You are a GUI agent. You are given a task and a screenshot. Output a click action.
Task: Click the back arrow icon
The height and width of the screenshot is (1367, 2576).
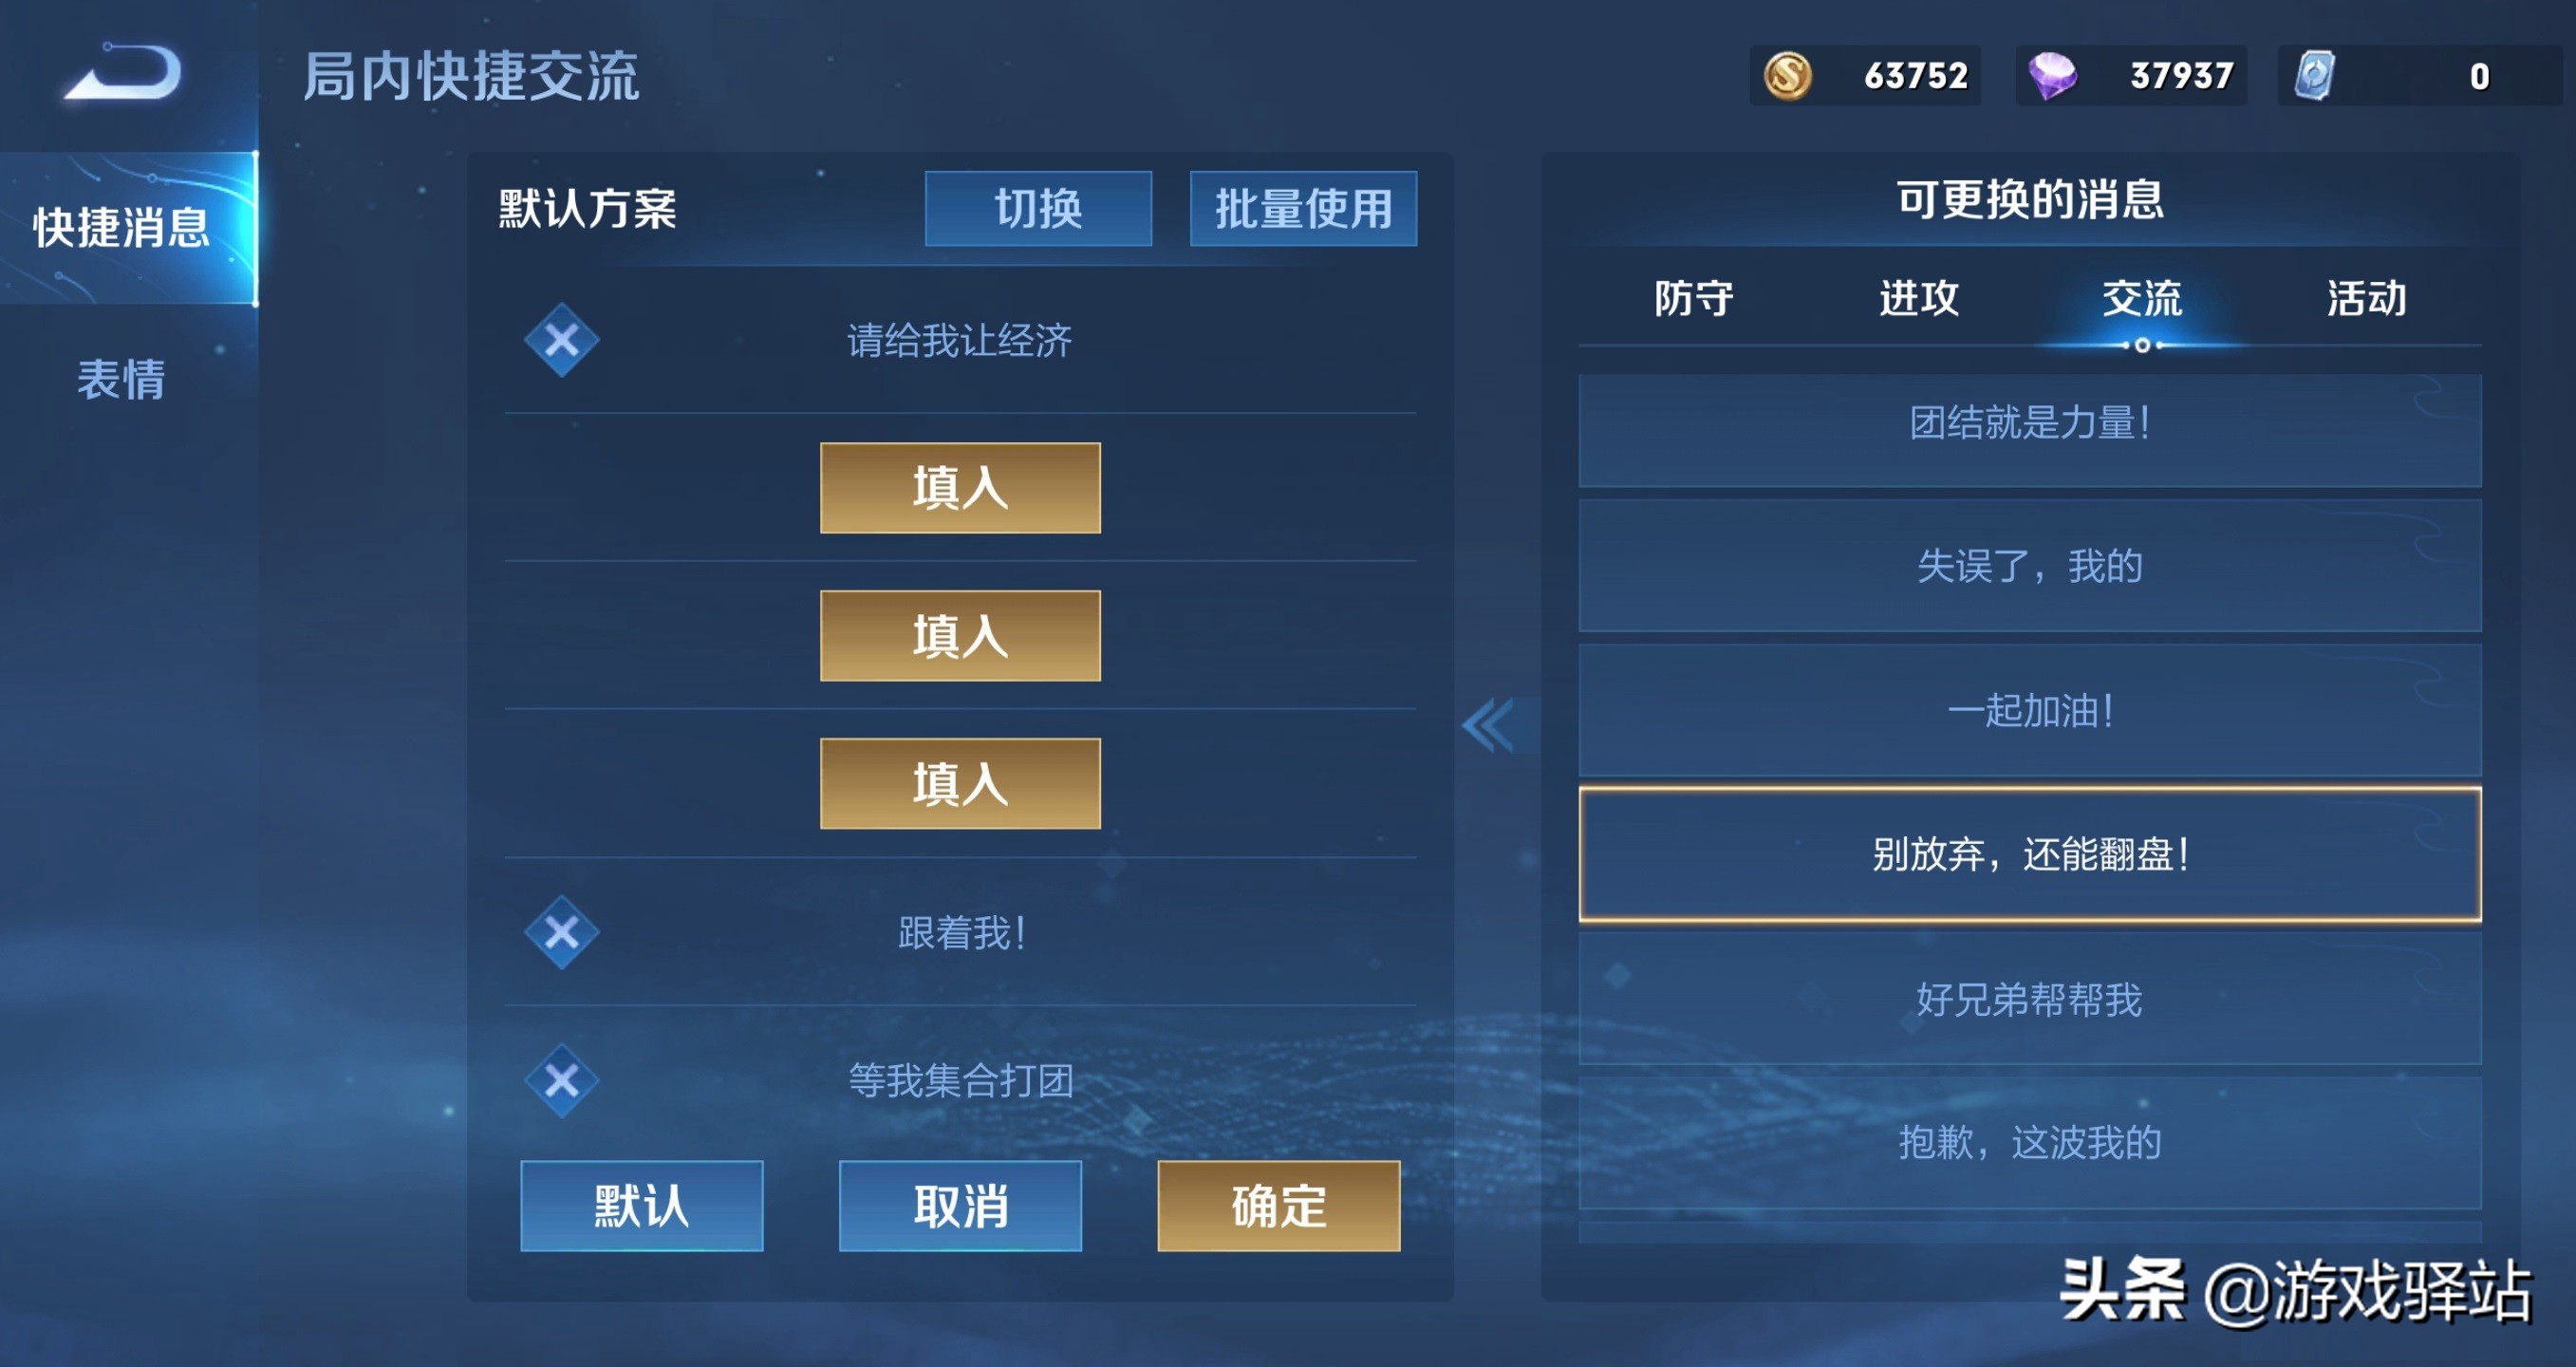click(123, 72)
